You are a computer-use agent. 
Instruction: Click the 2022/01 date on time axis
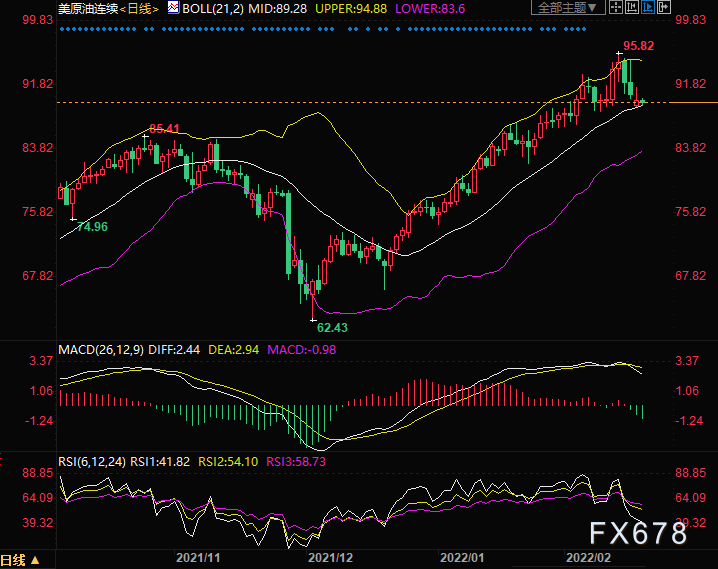tap(462, 558)
